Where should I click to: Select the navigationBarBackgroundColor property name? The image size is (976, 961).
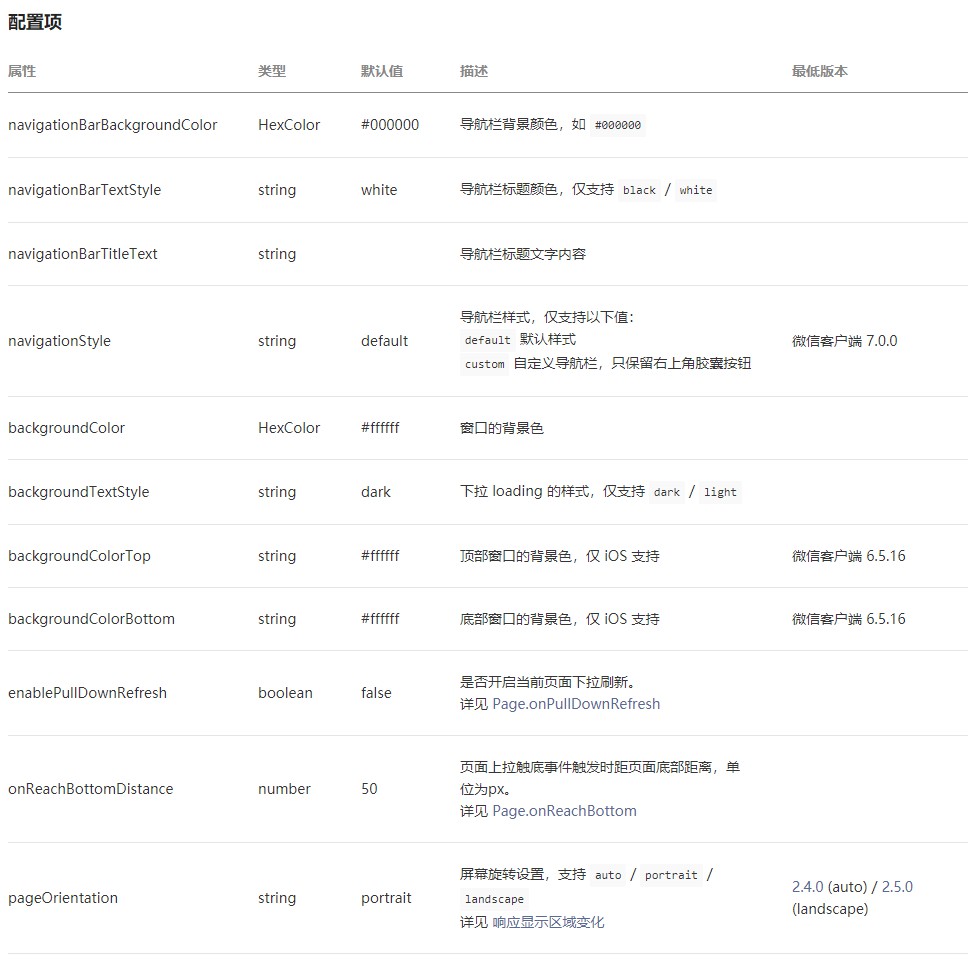coord(112,125)
